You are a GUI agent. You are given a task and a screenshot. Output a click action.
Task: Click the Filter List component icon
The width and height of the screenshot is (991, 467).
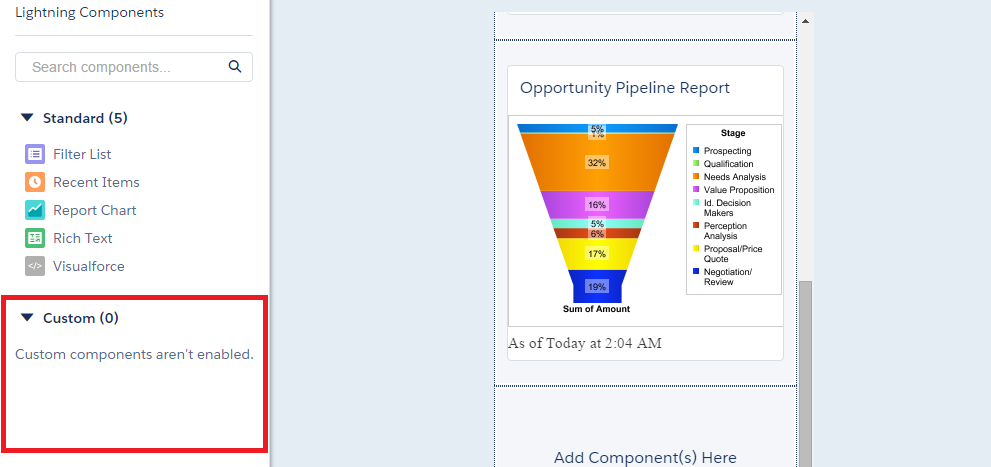click(35, 154)
